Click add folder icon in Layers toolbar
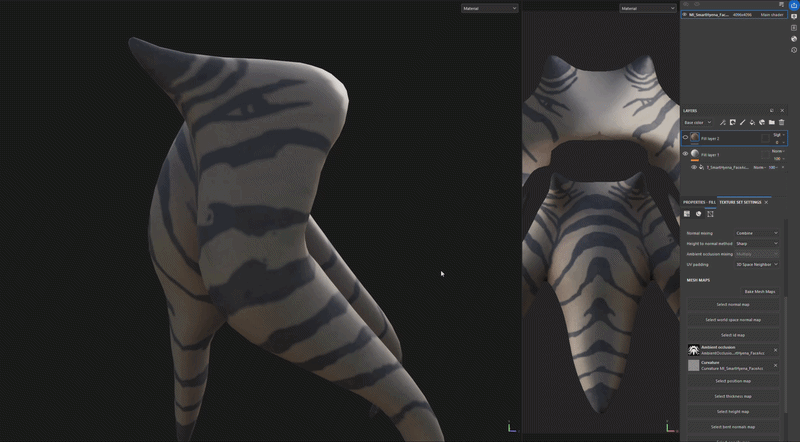Viewport: 800px width, 442px height. click(x=771, y=122)
